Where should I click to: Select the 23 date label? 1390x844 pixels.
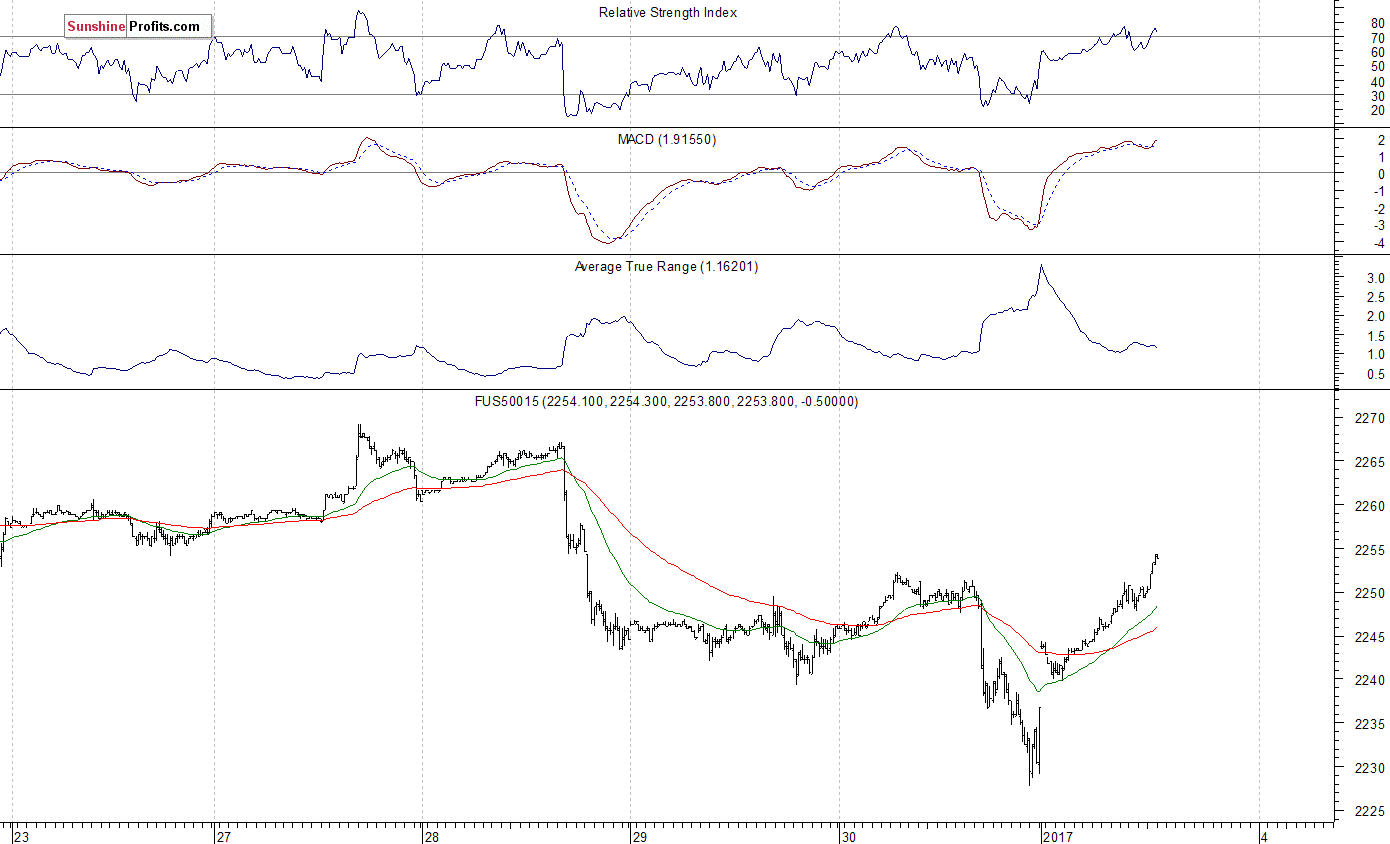pos(22,836)
